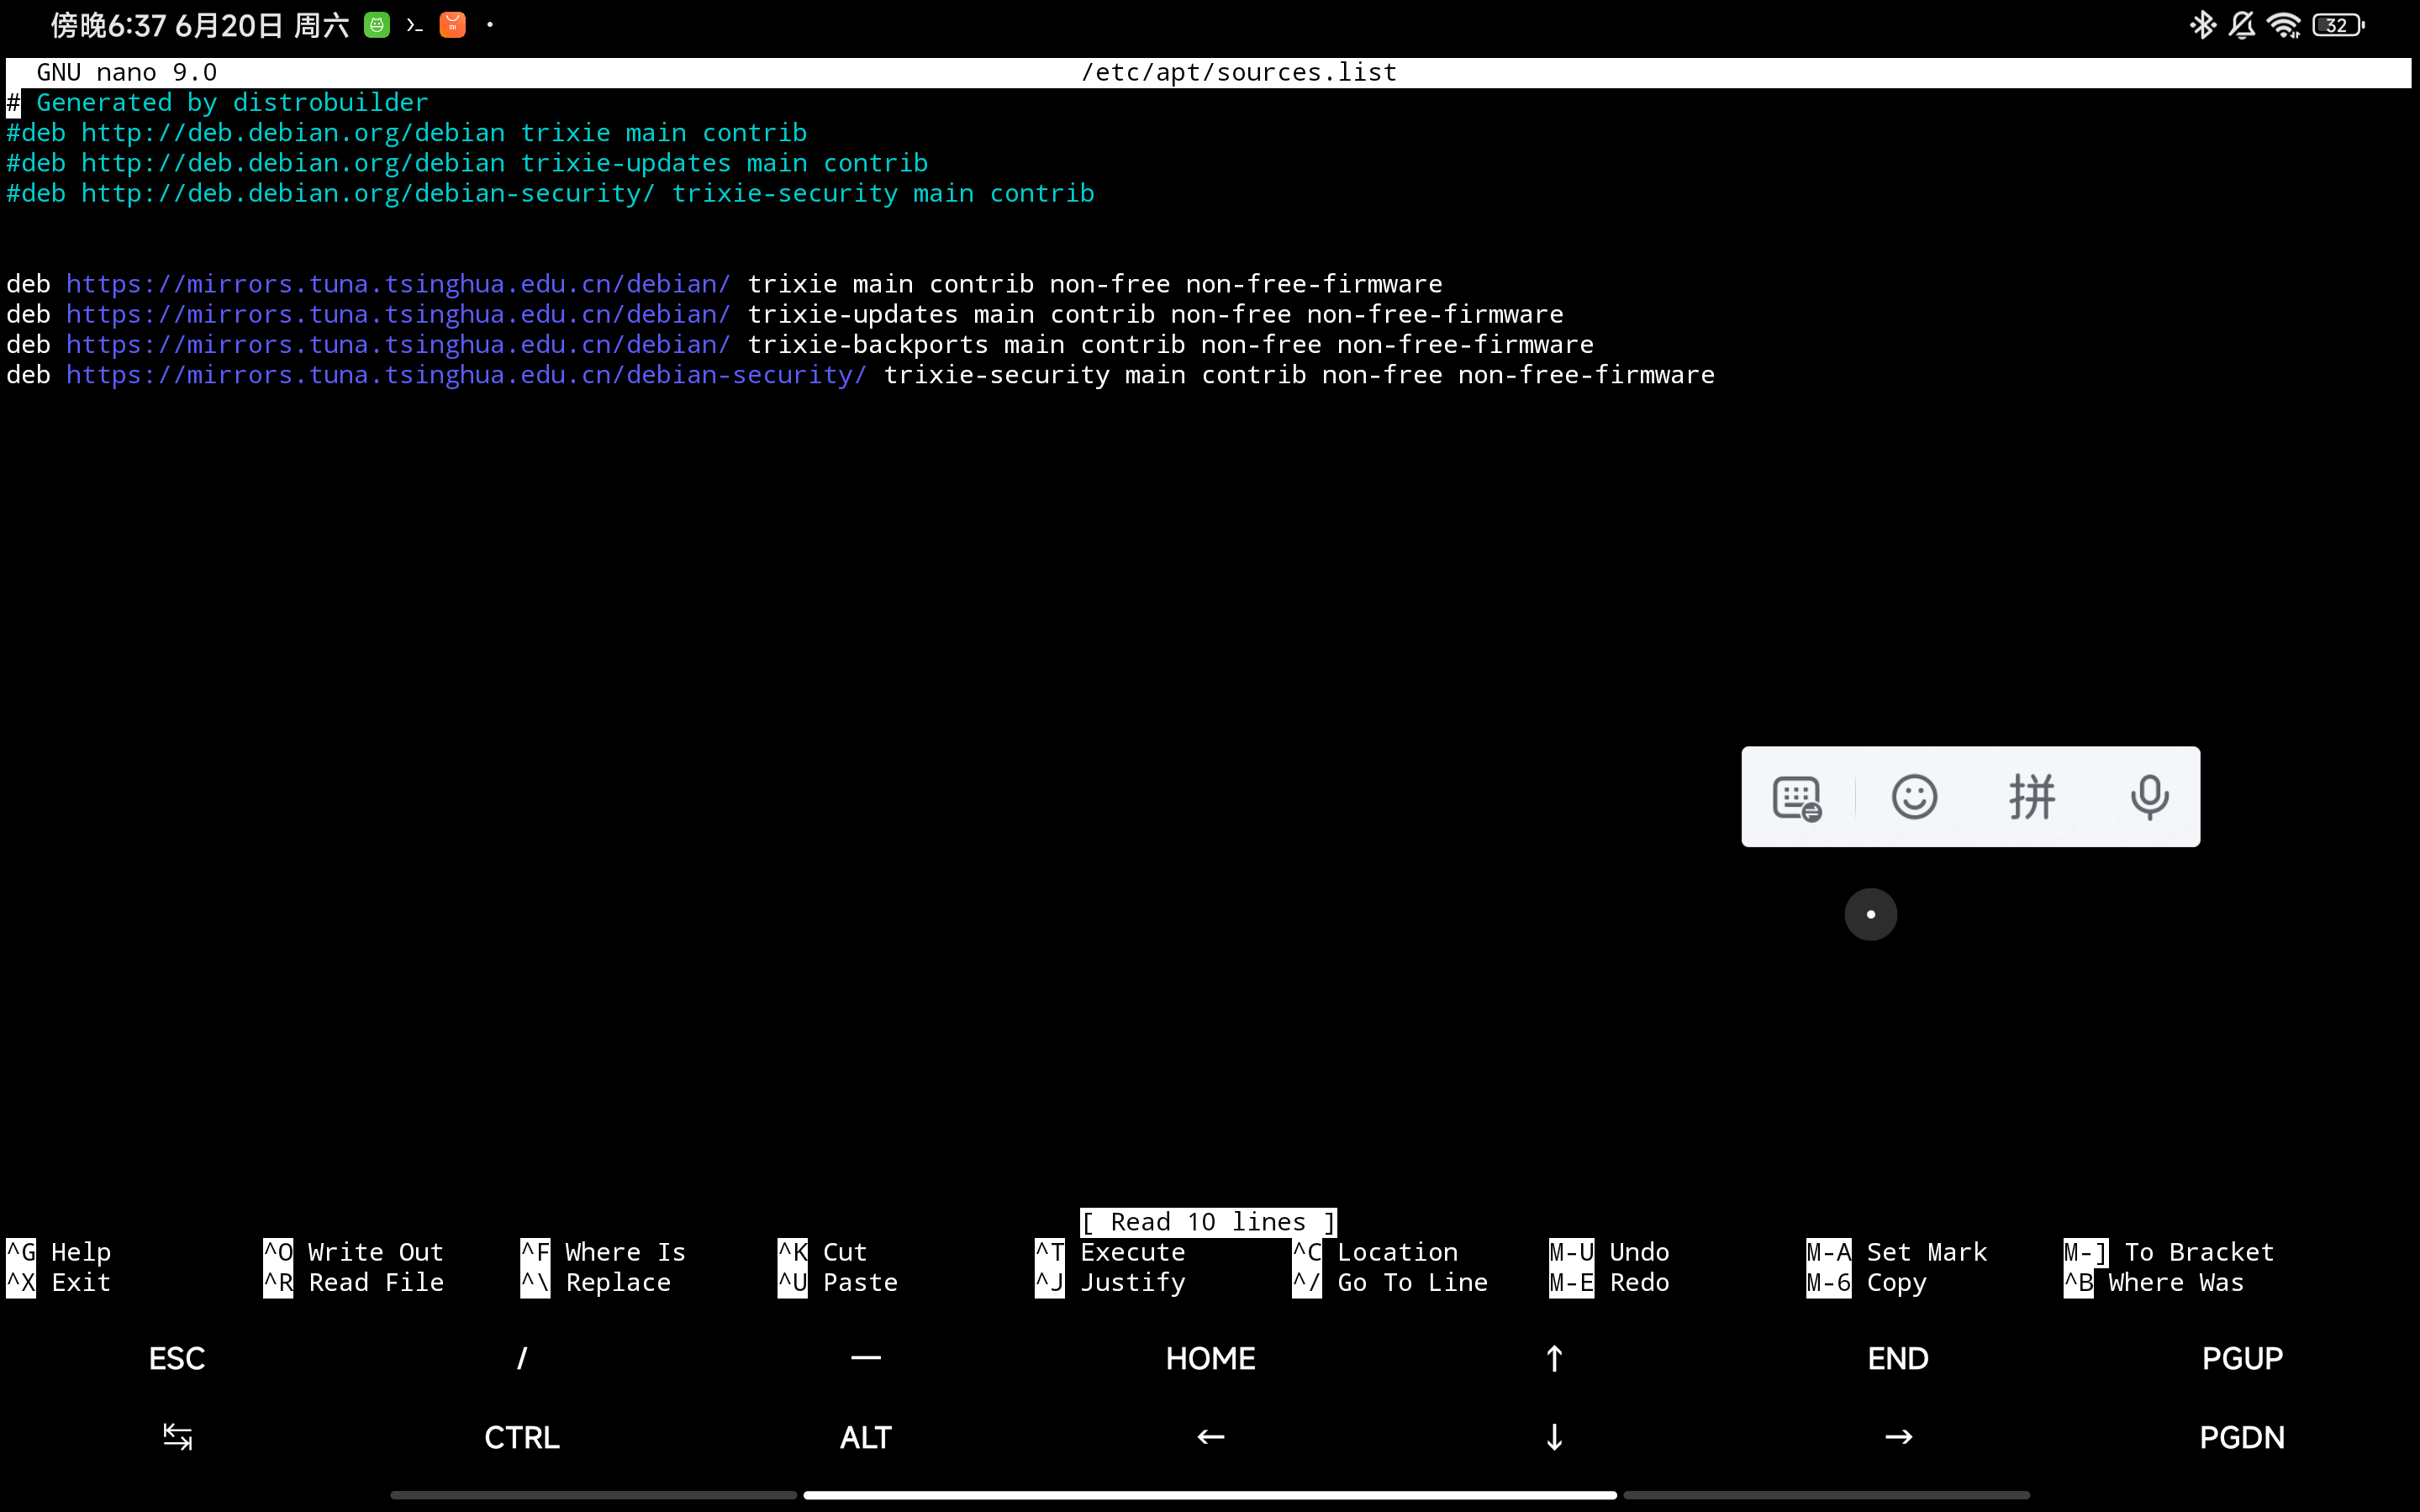Image resolution: width=2420 pixels, height=1512 pixels.
Task: Click the M-A Set Mark shortcut
Action: (1897, 1252)
